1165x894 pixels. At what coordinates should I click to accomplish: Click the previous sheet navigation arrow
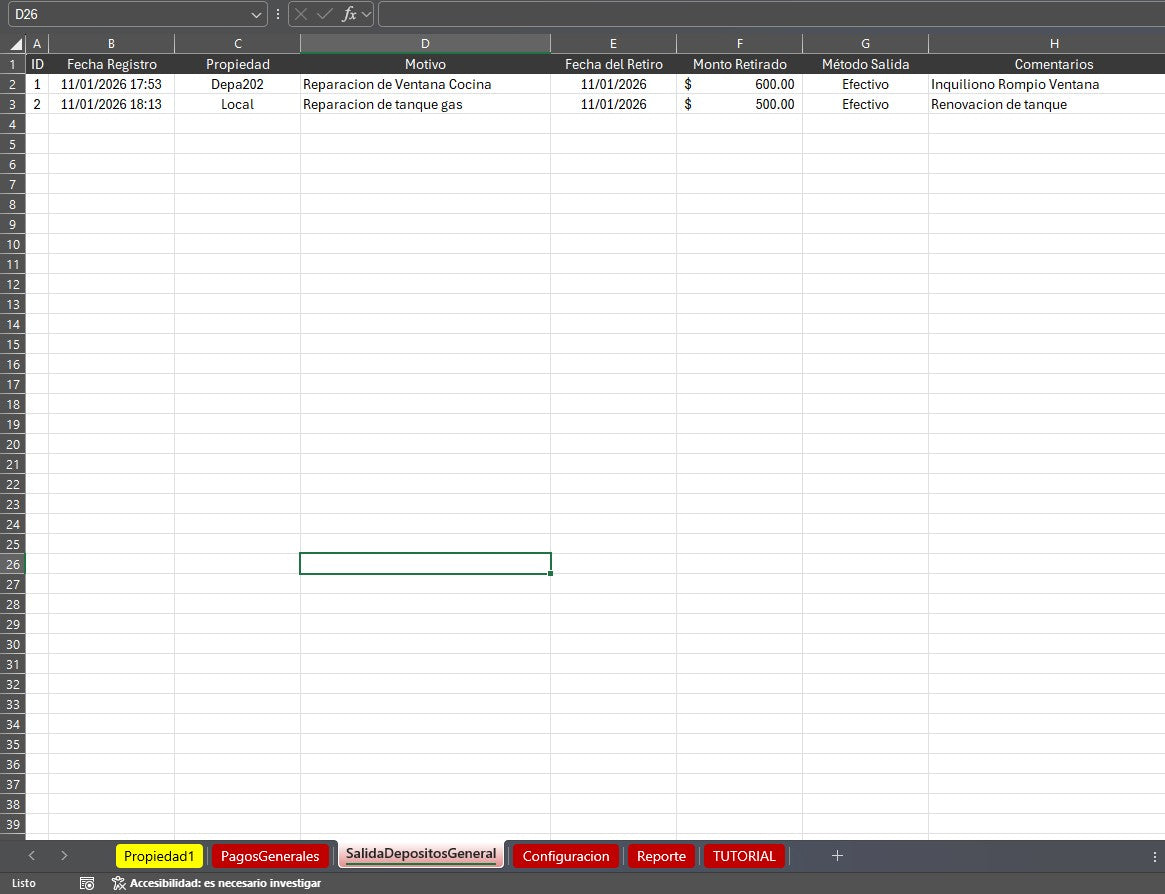31,856
